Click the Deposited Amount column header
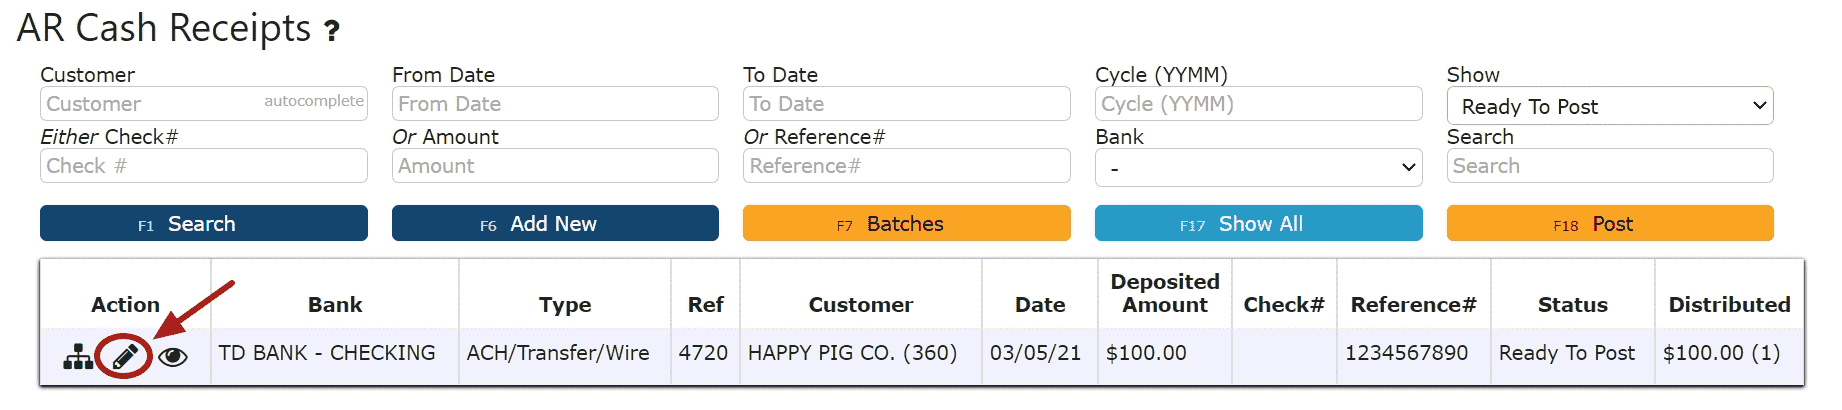This screenshot has height=410, width=1842. pos(1165,293)
